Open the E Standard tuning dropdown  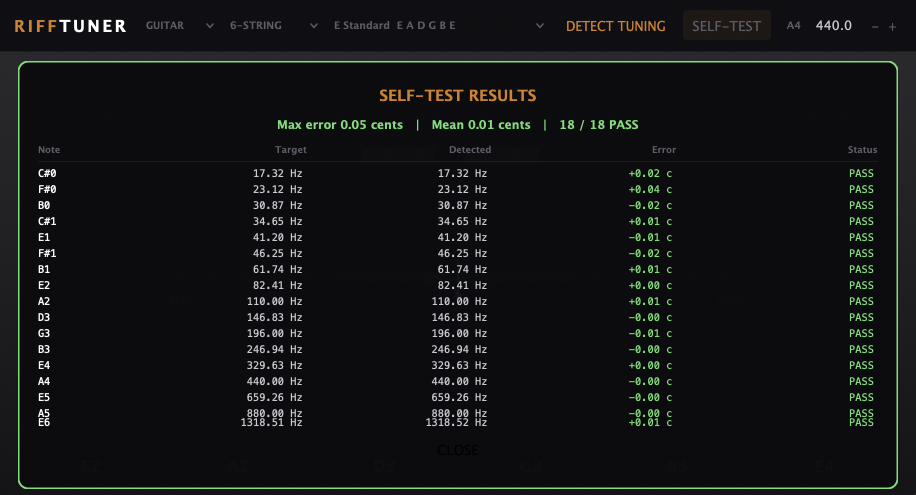438,26
